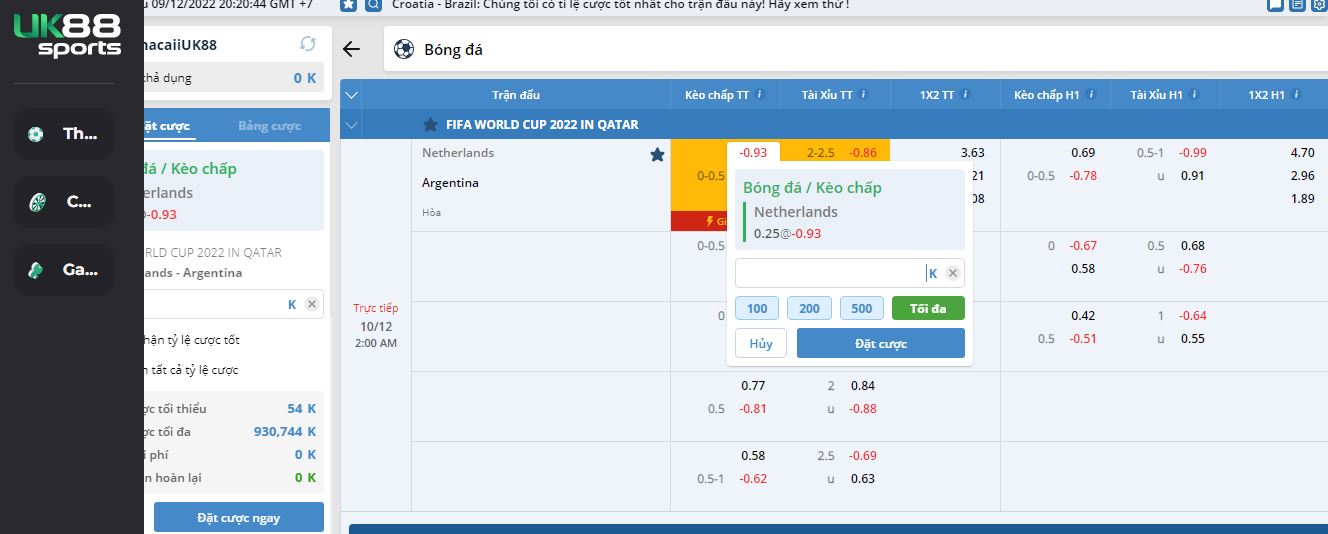Pick Kèo chấp H1 odds -0.51
The height and width of the screenshot is (534, 1328).
[1083, 339]
